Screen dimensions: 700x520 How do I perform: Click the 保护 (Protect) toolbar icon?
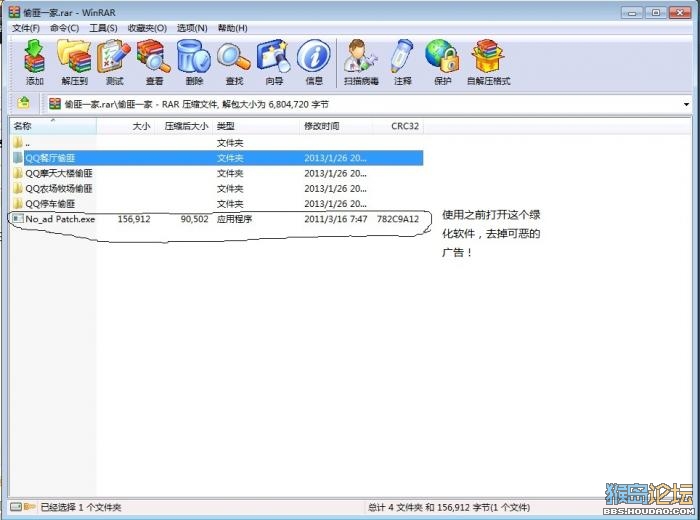(x=442, y=57)
